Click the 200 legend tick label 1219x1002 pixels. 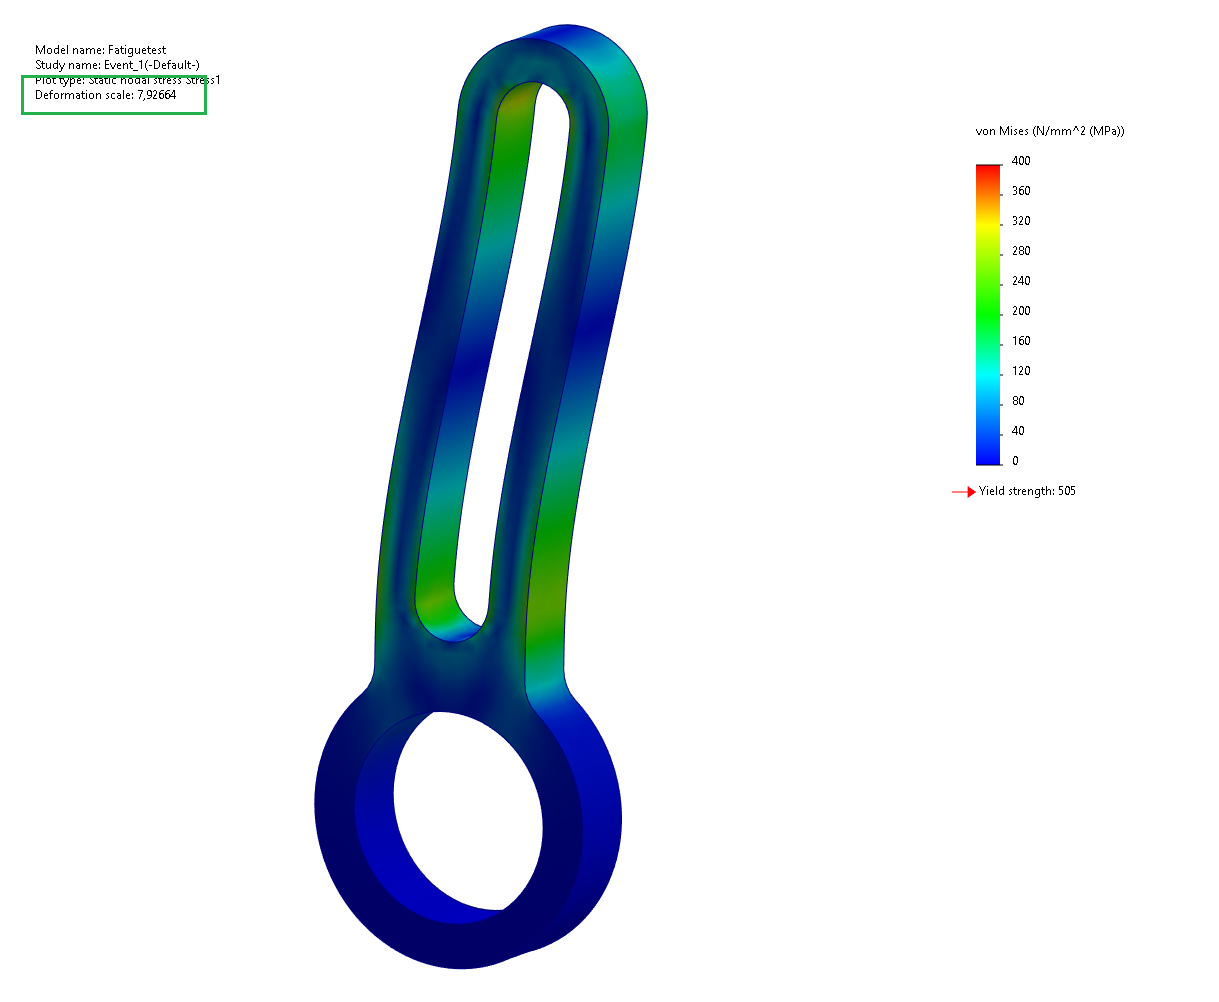(1021, 311)
